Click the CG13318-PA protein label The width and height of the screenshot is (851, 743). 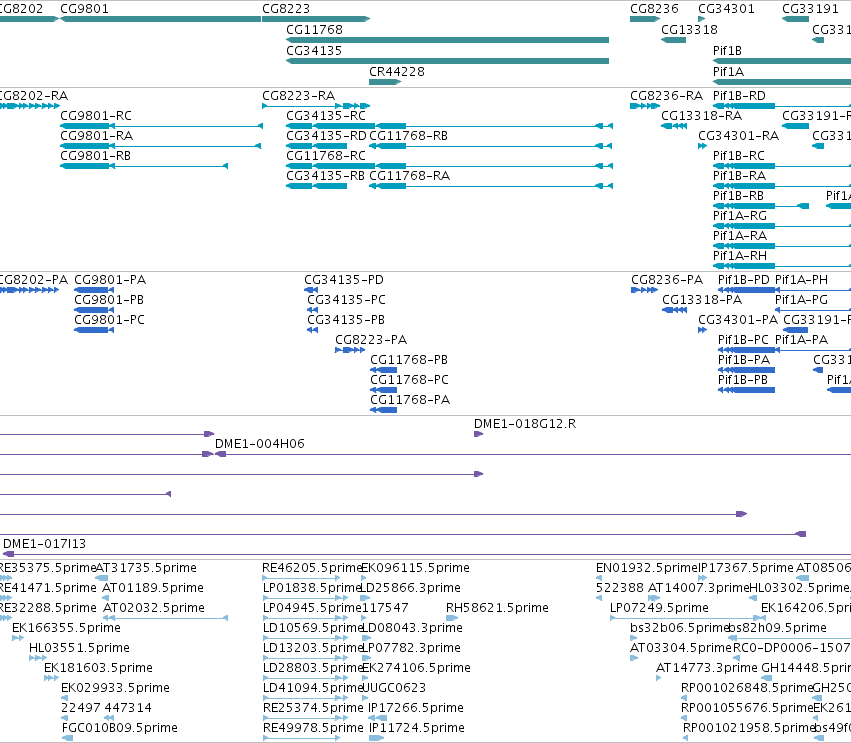tap(702, 300)
